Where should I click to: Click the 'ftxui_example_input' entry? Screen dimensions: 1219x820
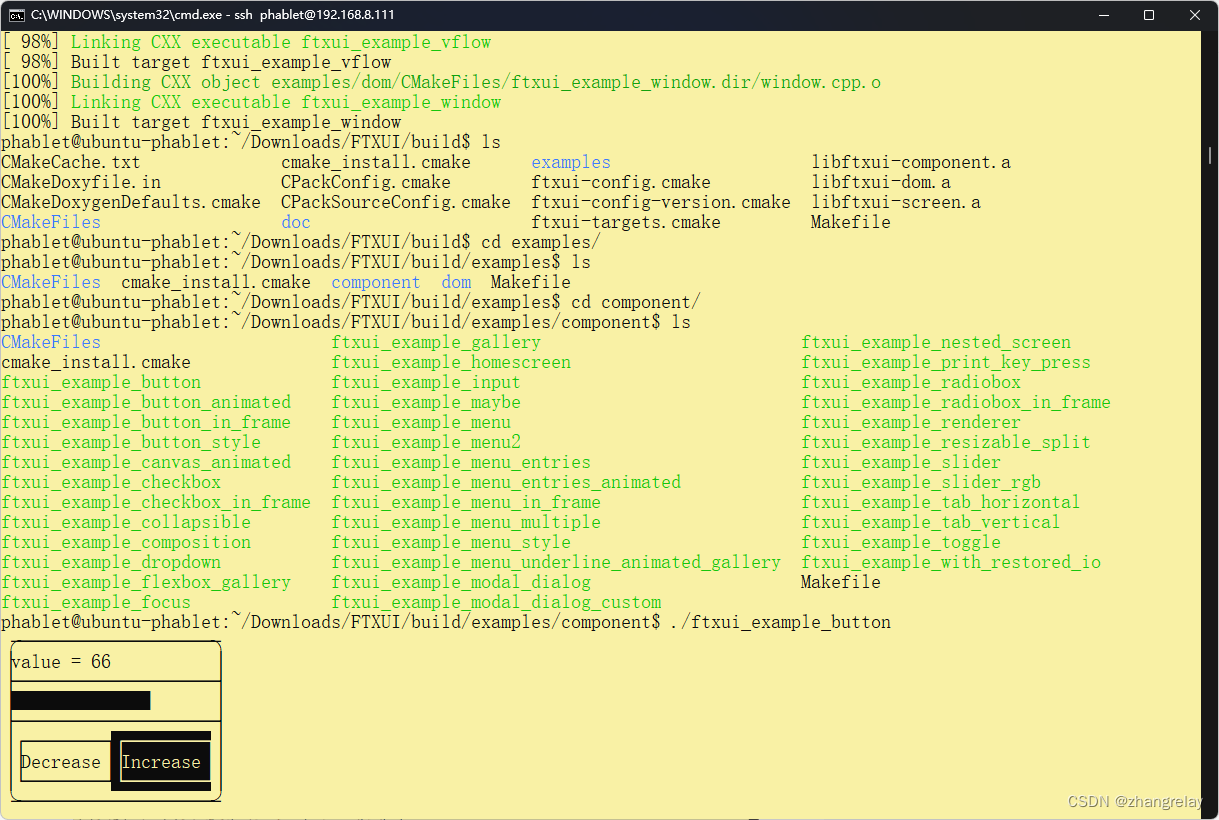click(x=426, y=382)
